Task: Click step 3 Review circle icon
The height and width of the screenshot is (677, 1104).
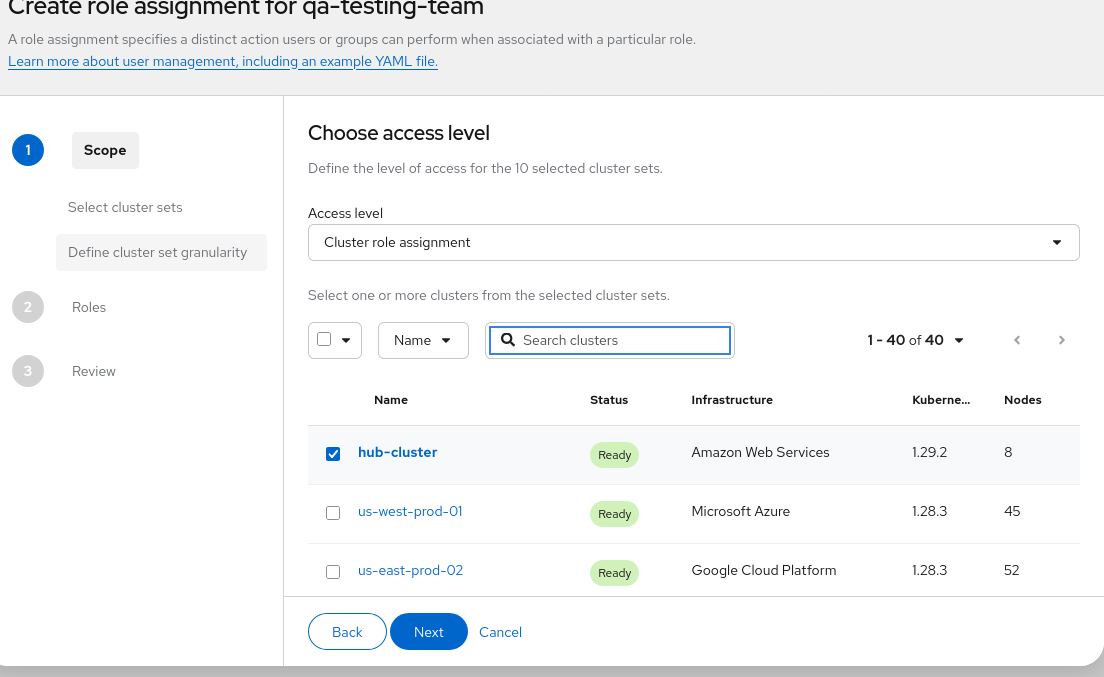Action: click(28, 371)
